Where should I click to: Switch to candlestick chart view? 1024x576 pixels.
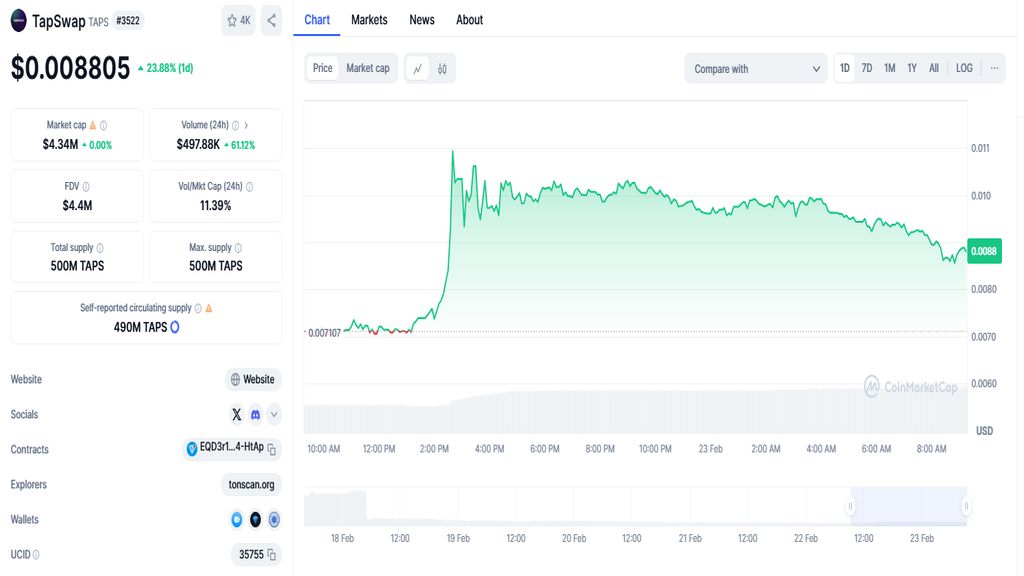pos(442,69)
